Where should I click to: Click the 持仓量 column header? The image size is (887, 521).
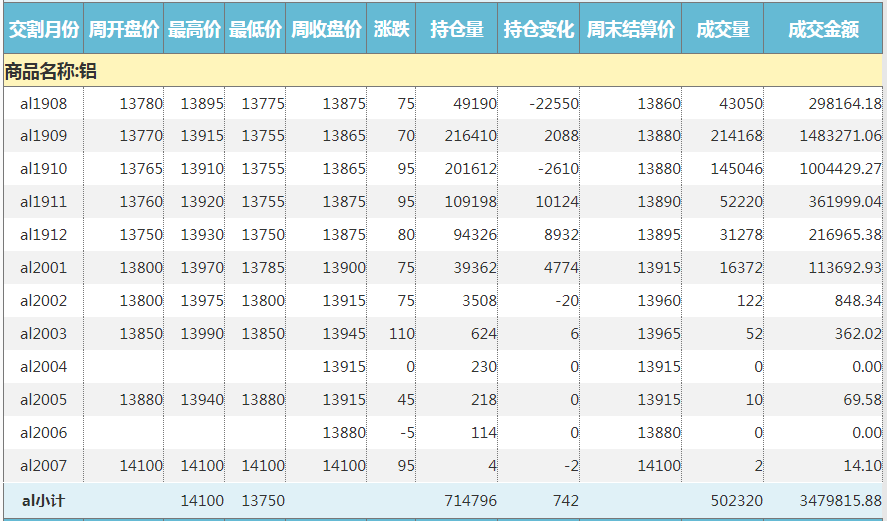pyautogui.click(x=457, y=30)
